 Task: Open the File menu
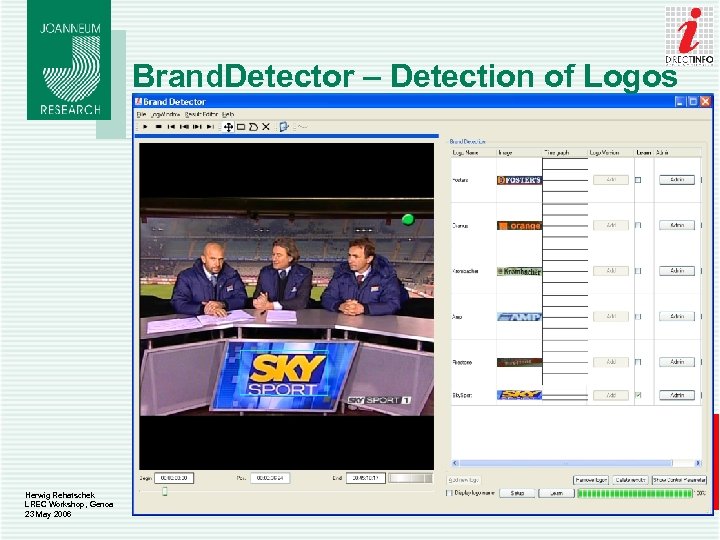click(141, 114)
